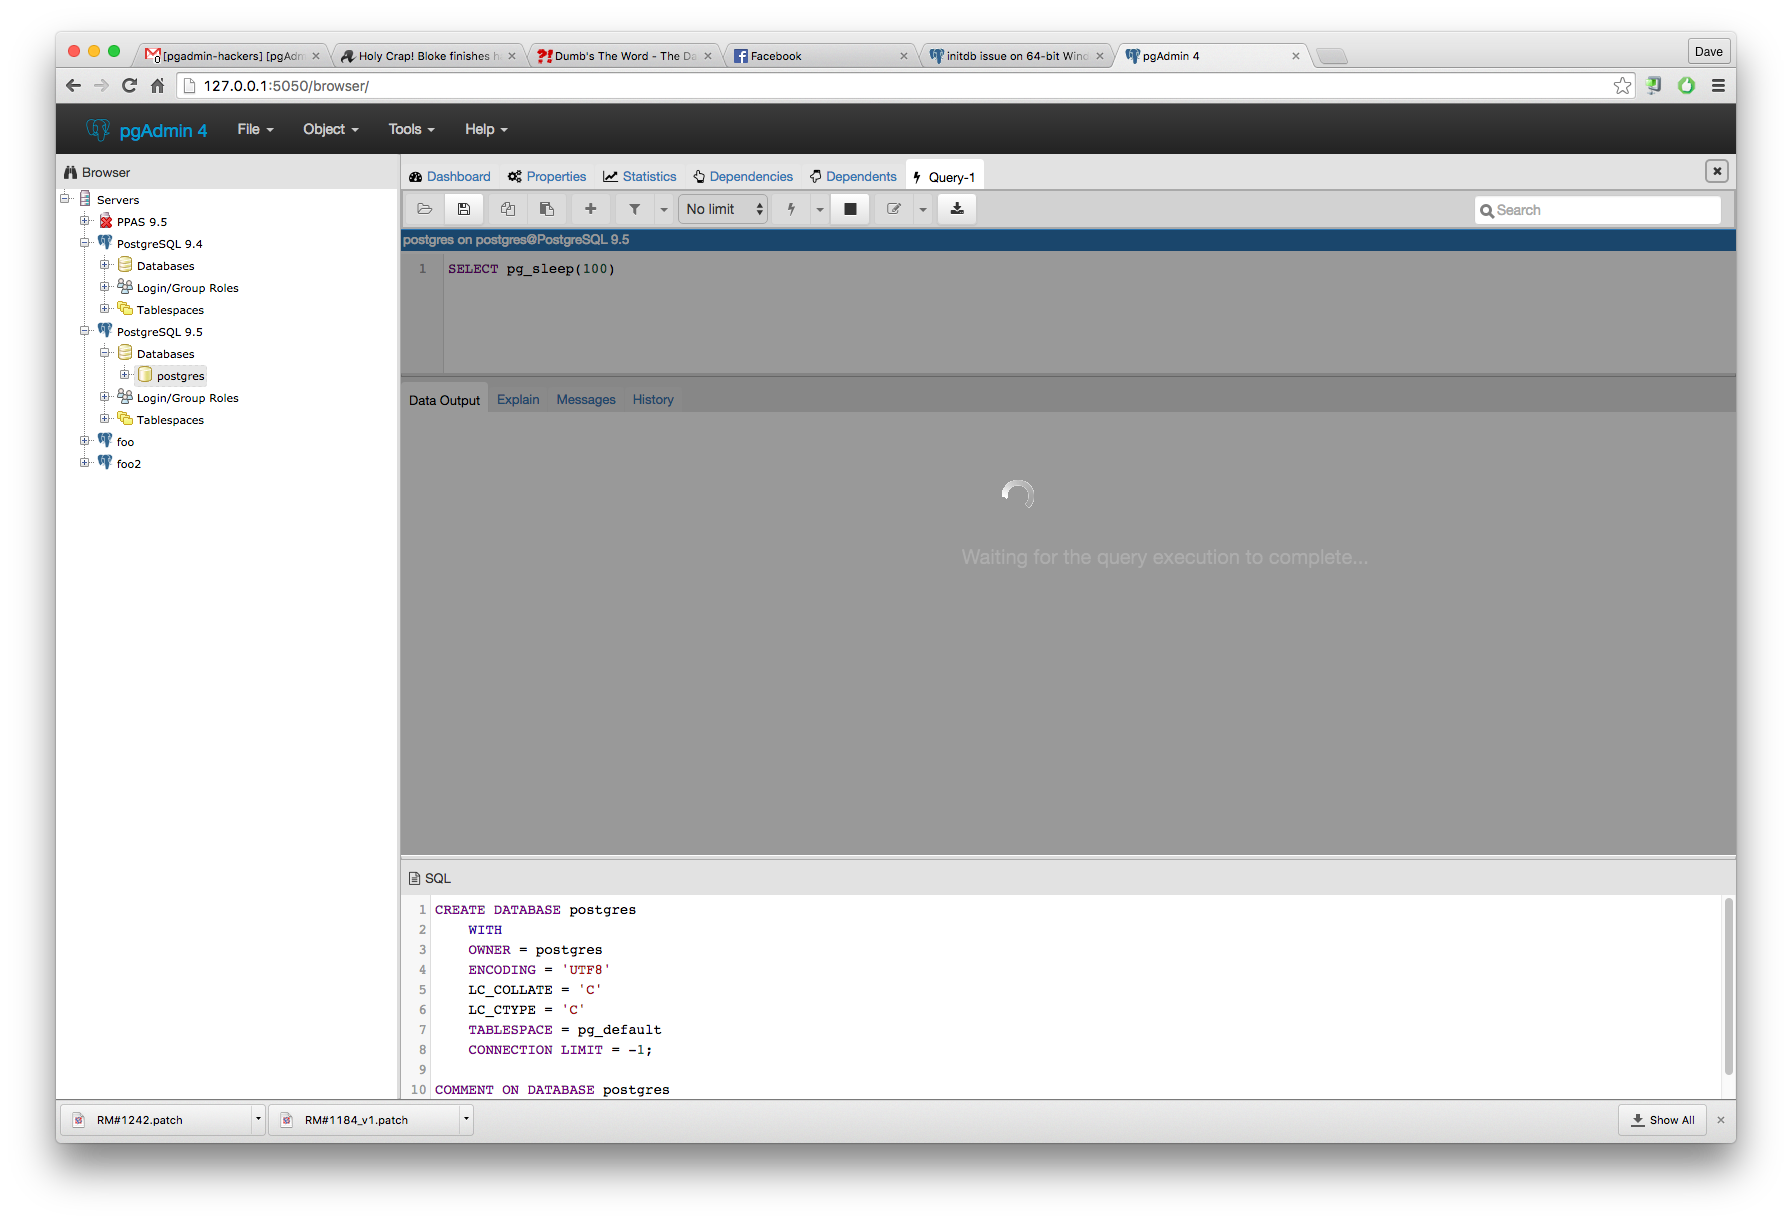The width and height of the screenshot is (1792, 1223).
Task: Switch to the Statistics tab
Action: pyautogui.click(x=640, y=177)
